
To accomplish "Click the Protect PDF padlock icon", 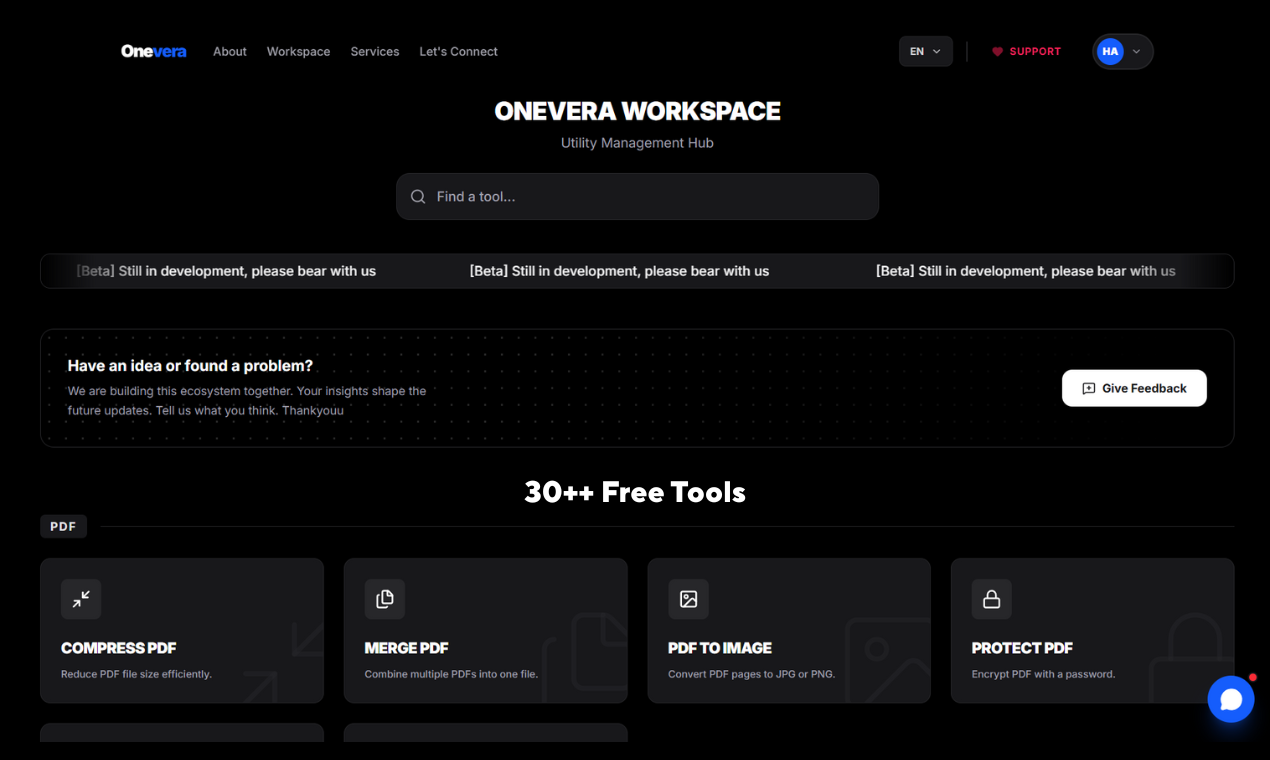I will (x=992, y=599).
